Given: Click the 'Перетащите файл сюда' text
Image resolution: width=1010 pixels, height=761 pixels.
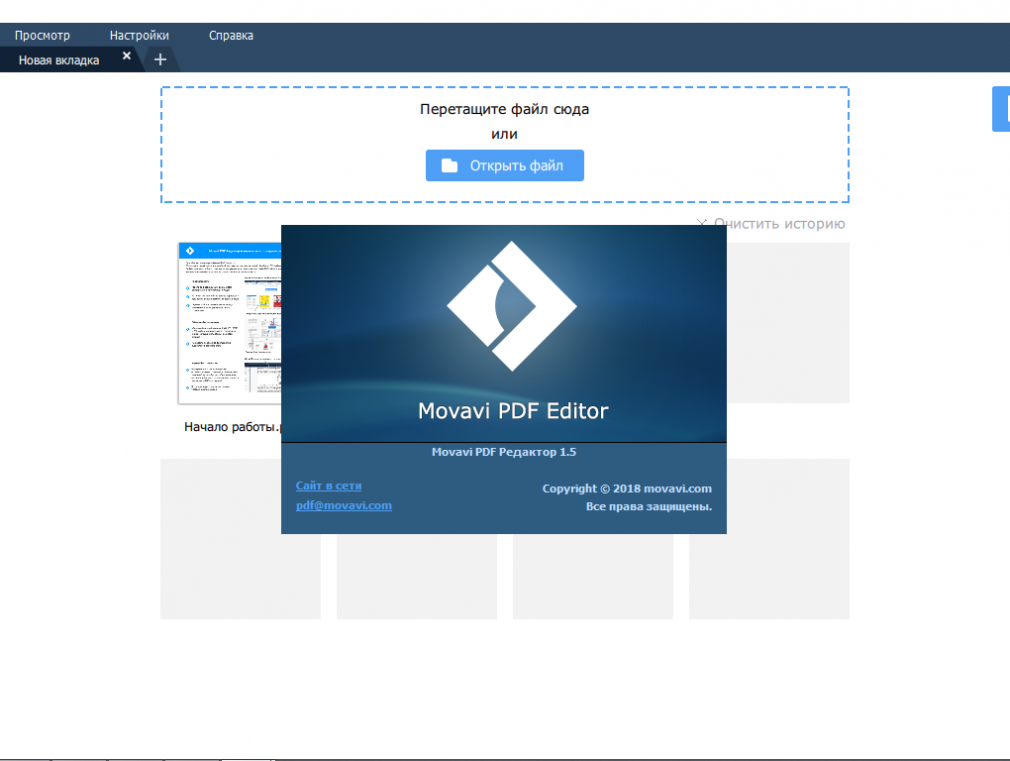Looking at the screenshot, I should click(504, 109).
